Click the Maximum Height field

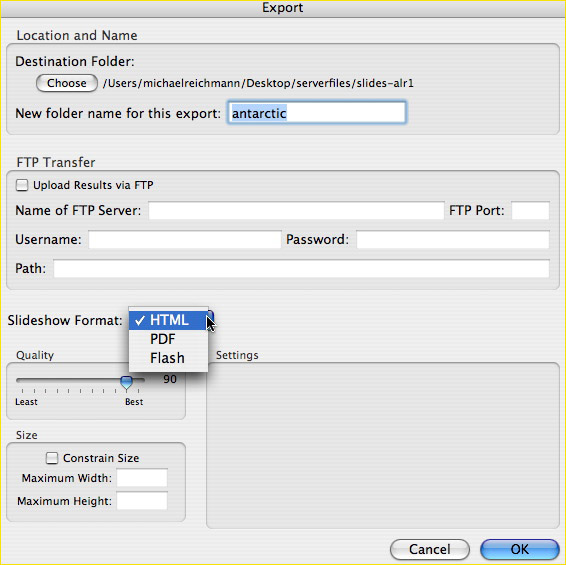pyautogui.click(x=142, y=501)
